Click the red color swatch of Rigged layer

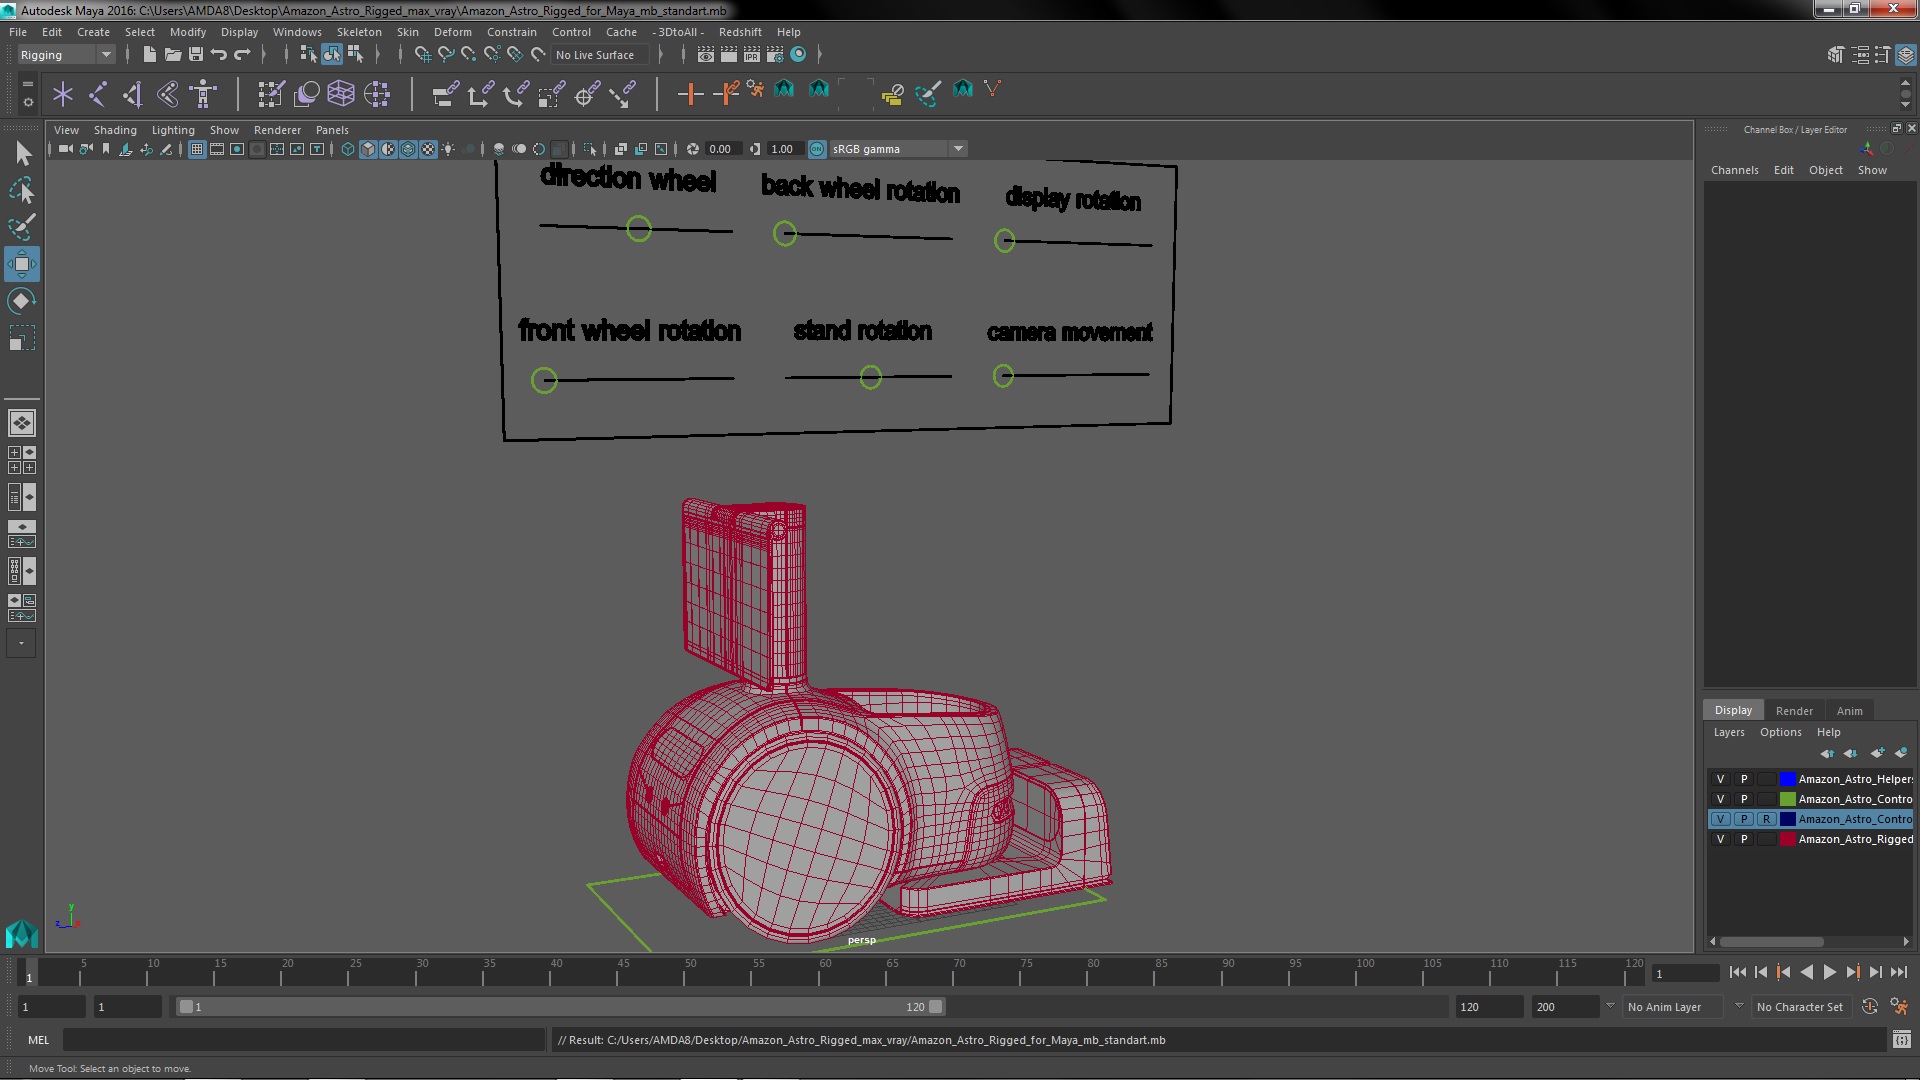(x=1788, y=839)
